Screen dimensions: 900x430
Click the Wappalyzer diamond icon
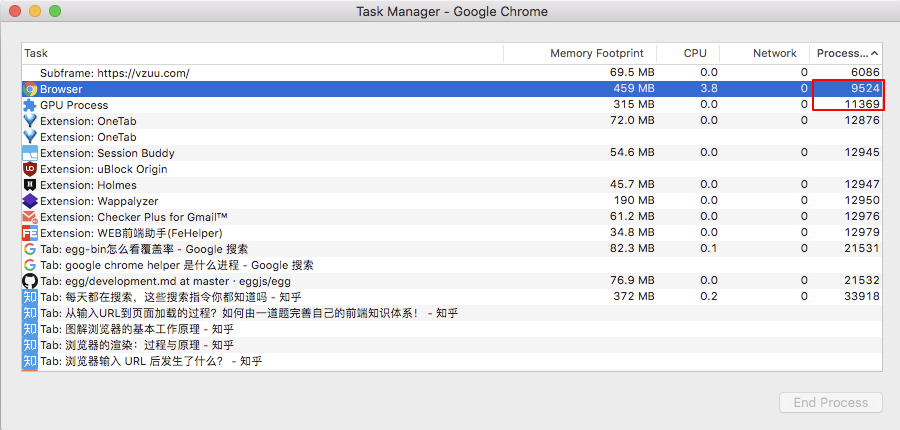(x=30, y=201)
